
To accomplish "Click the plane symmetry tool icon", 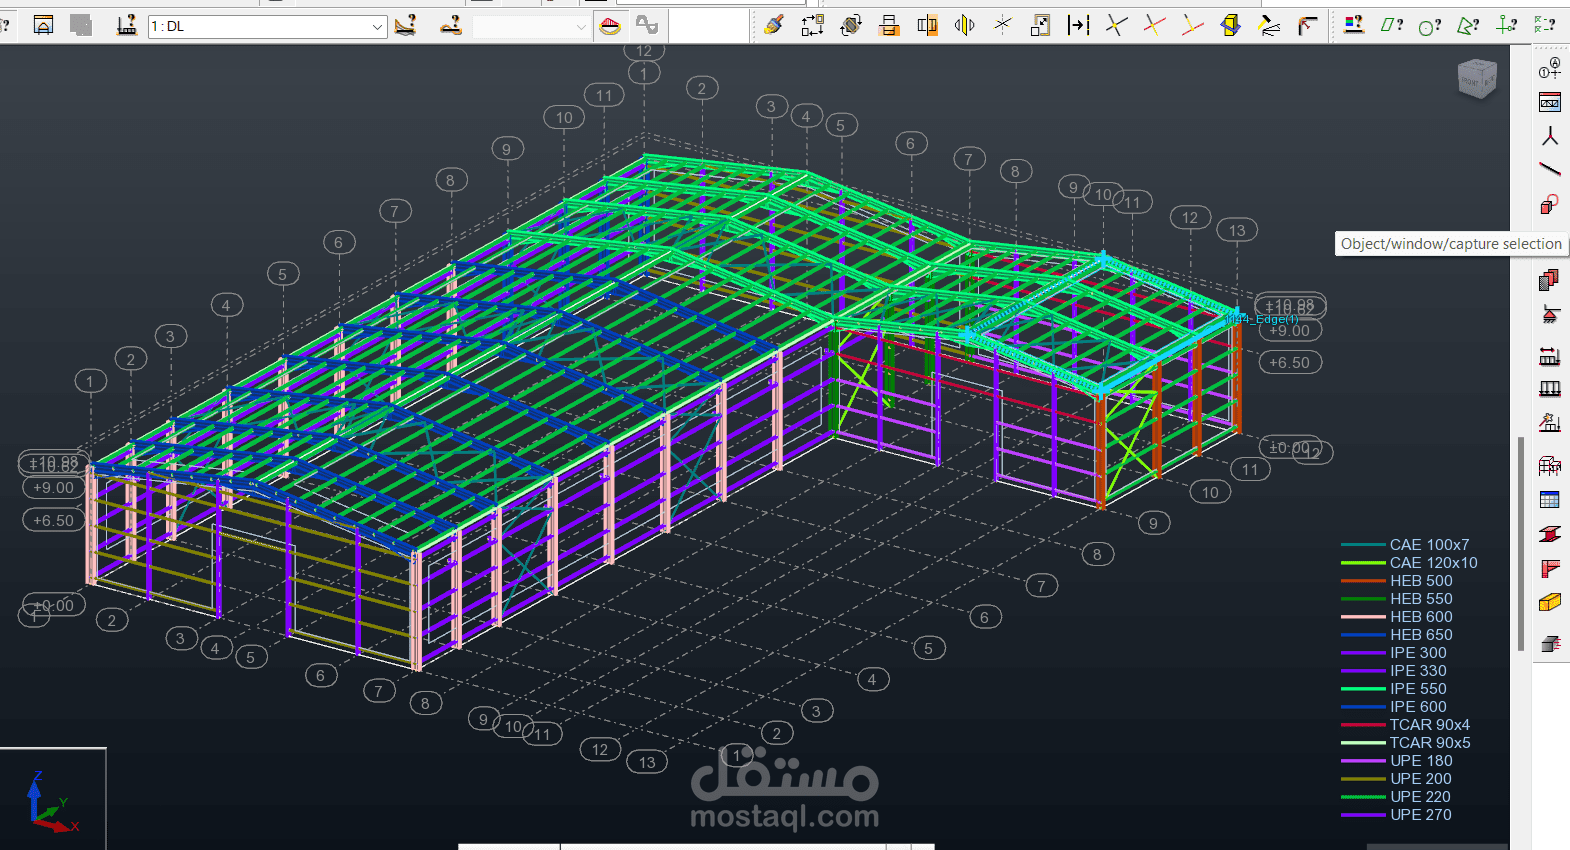I will pyautogui.click(x=964, y=25).
